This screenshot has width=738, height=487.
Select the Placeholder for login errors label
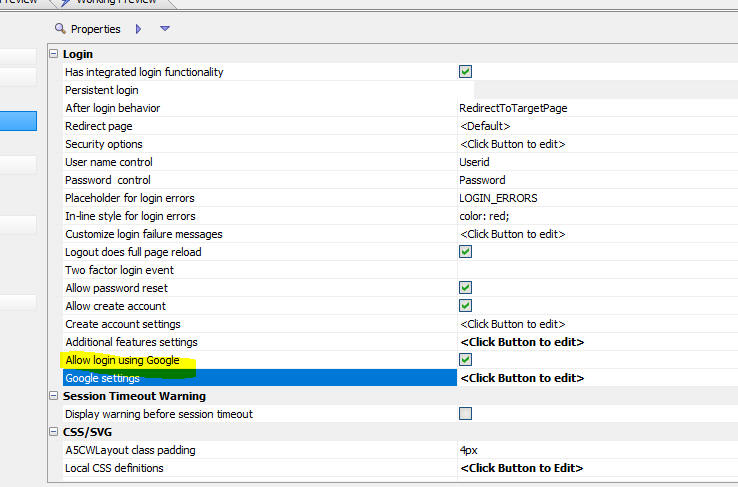coord(129,198)
